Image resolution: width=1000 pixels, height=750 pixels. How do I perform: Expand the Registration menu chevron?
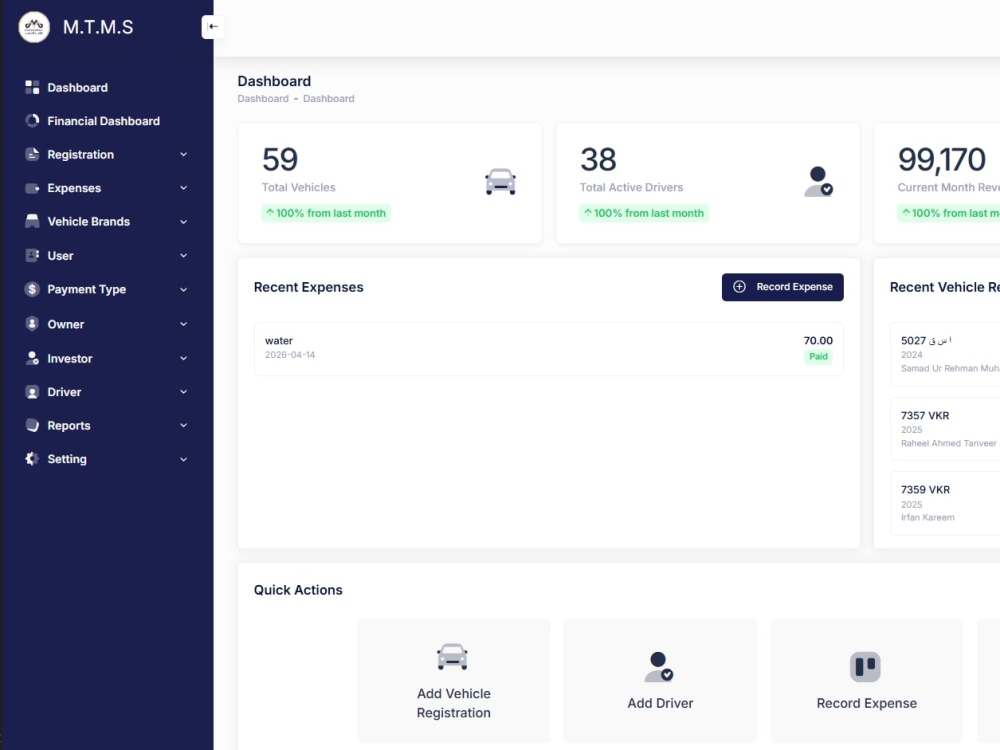[x=184, y=154]
